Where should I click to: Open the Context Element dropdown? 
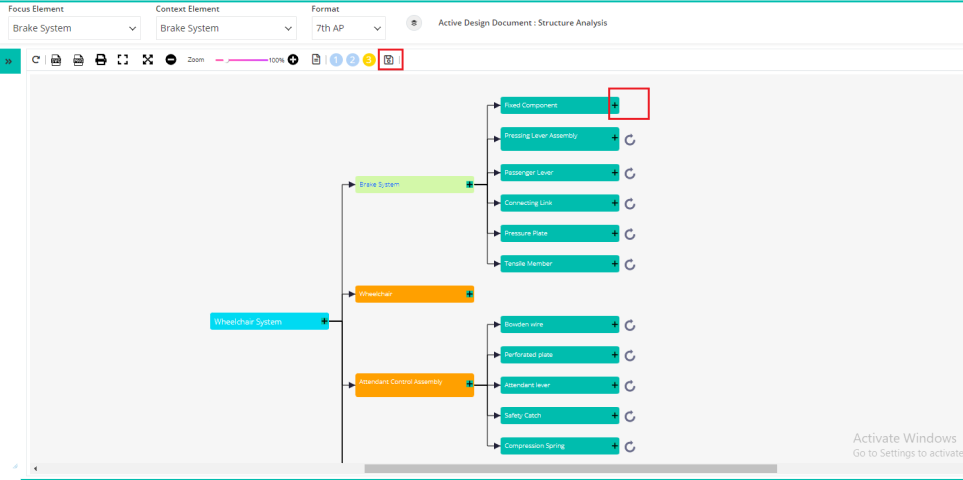[226, 28]
